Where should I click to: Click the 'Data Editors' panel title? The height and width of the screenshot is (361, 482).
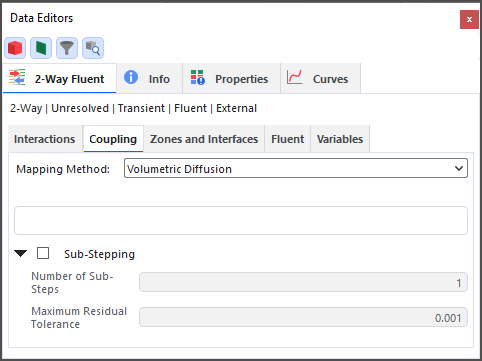click(x=42, y=18)
